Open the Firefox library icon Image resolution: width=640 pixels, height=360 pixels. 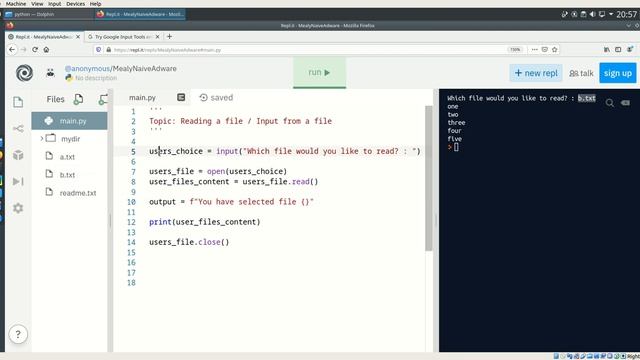(607, 49)
